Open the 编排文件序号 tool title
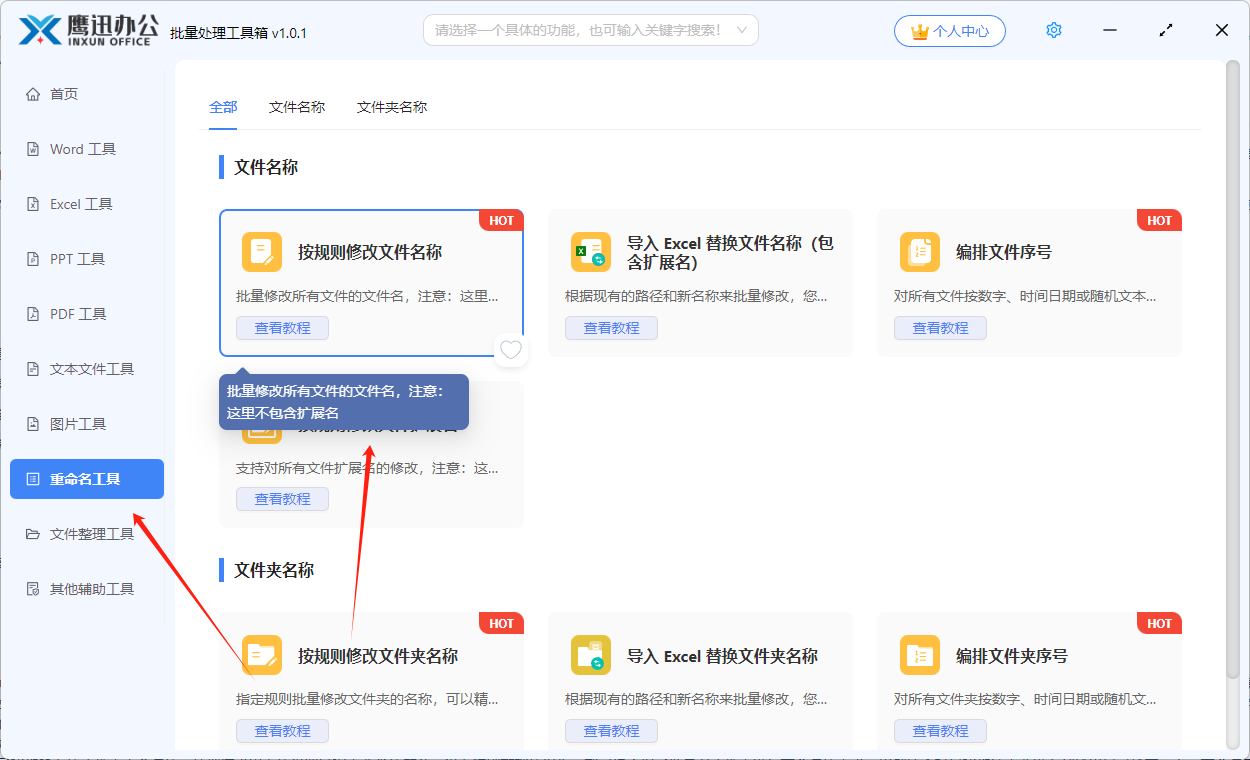1250x760 pixels. click(x=1003, y=252)
